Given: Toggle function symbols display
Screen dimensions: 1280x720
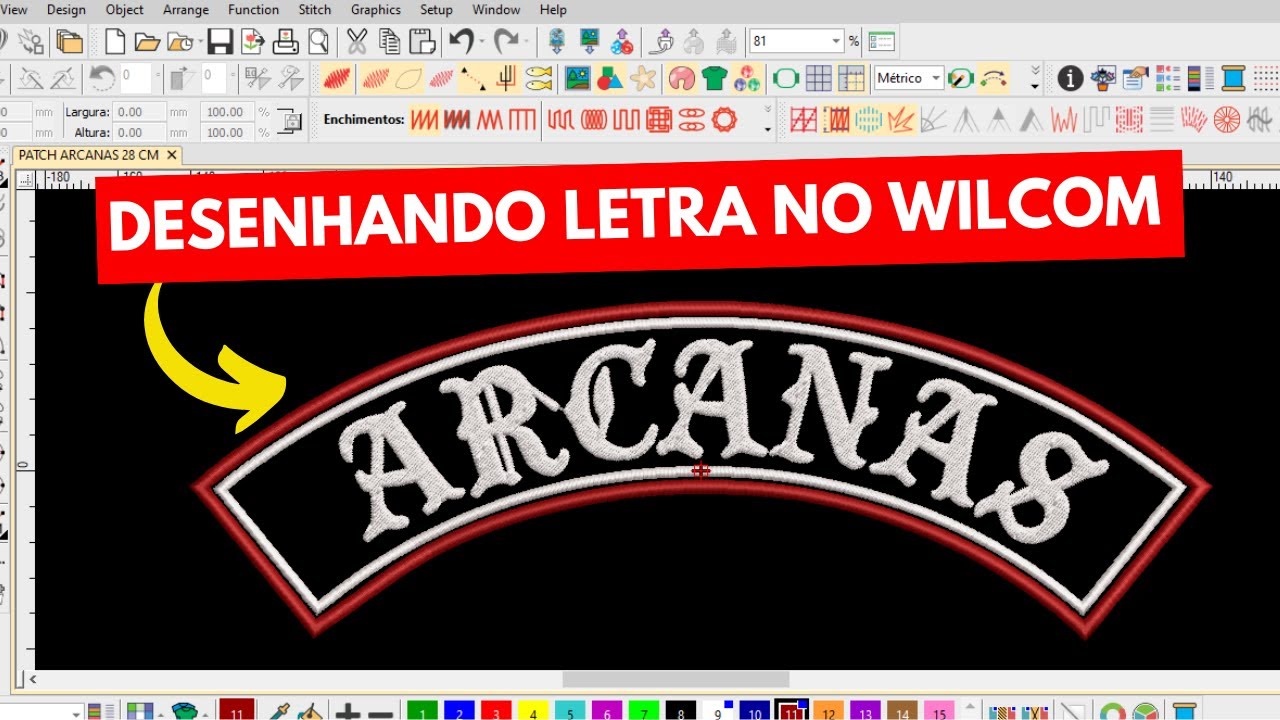Looking at the screenshot, I should point(506,78).
